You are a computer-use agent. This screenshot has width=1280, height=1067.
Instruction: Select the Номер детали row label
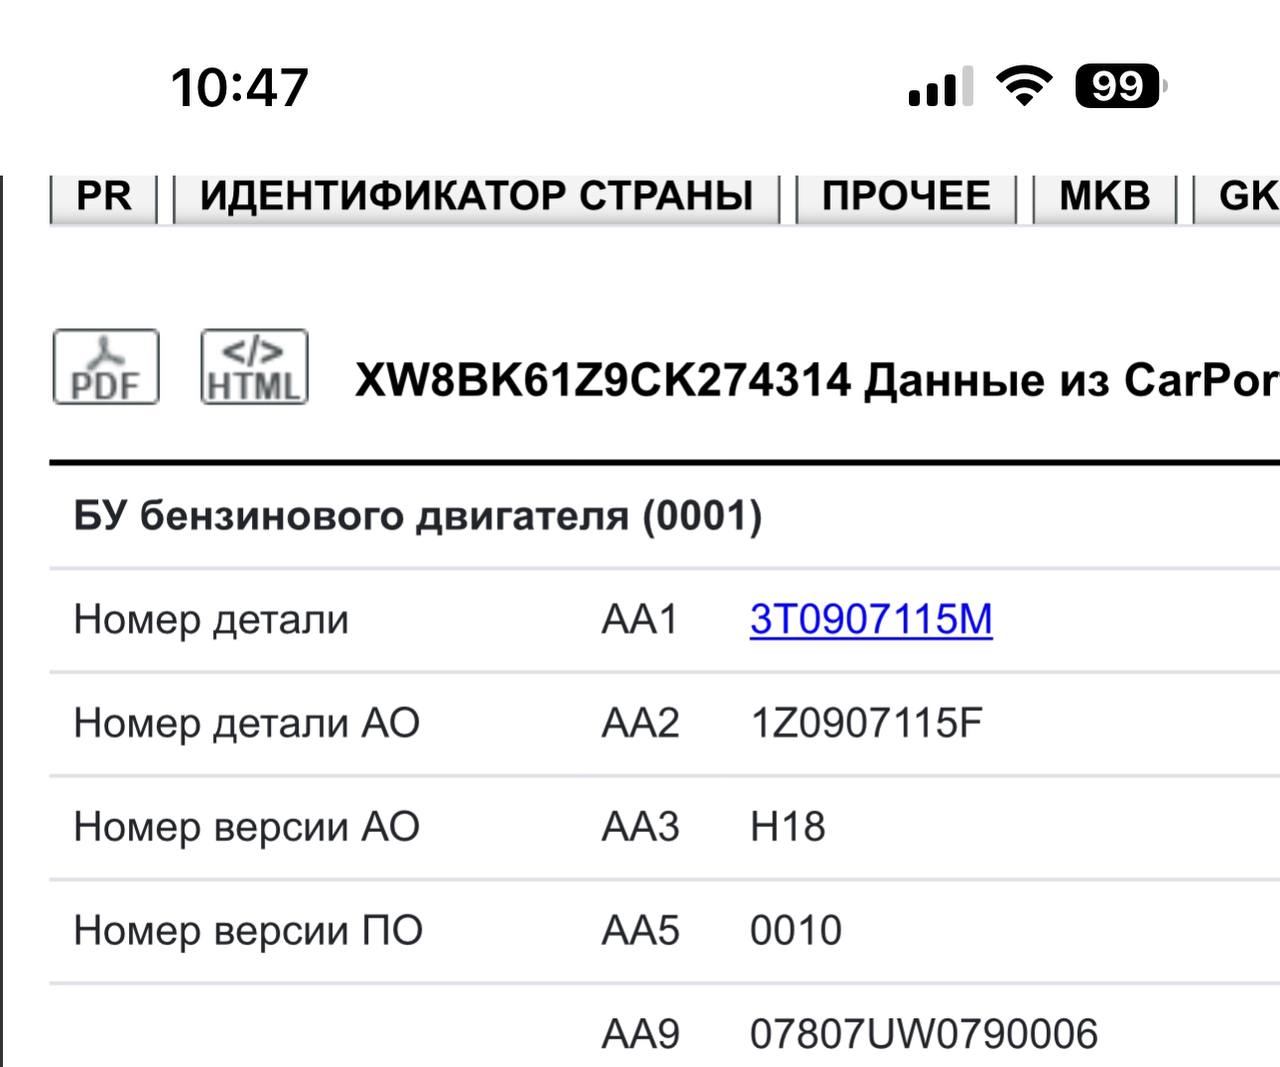[x=211, y=620]
